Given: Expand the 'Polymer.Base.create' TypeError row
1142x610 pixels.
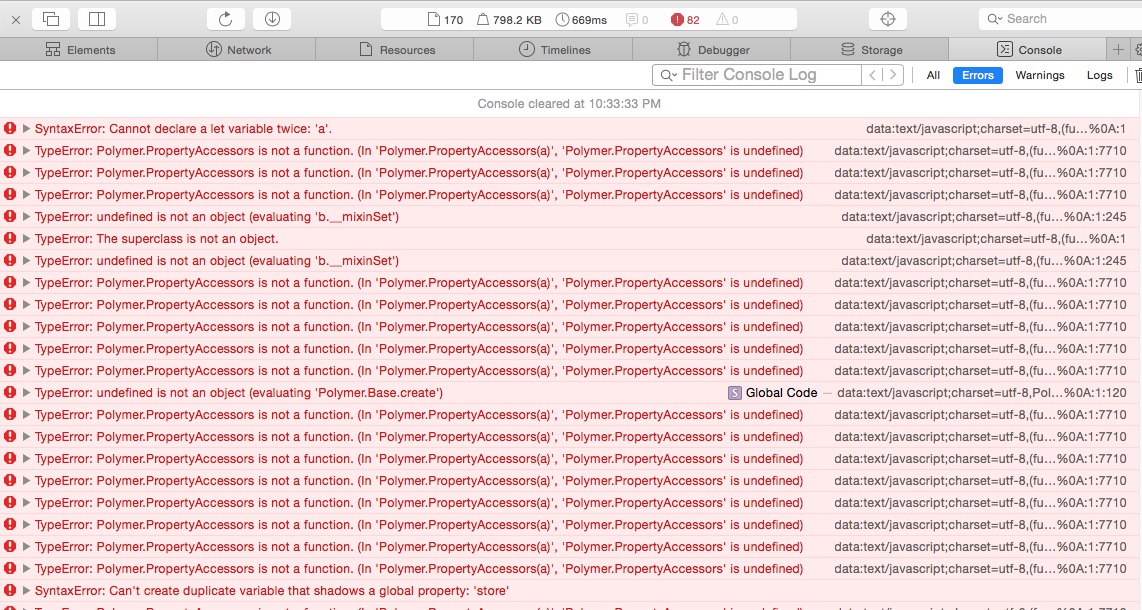Looking at the screenshot, I should pos(26,392).
